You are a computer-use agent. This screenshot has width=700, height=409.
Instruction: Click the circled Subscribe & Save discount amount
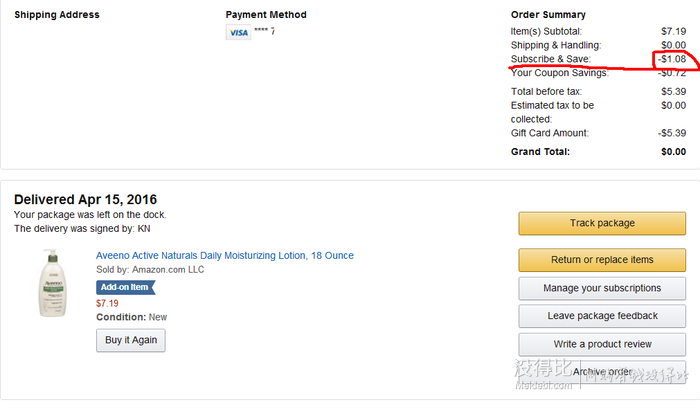[672, 59]
